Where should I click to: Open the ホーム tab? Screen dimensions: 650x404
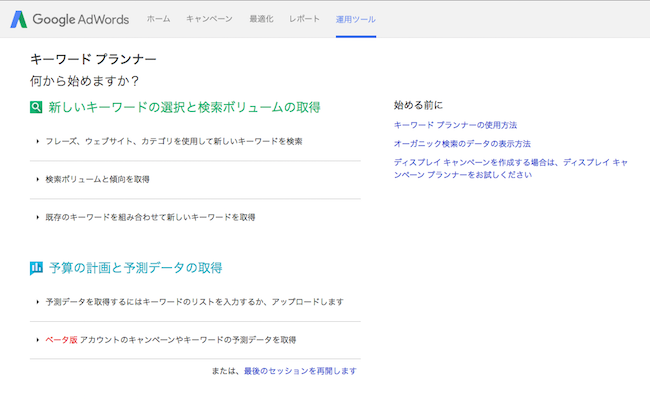[x=158, y=19]
